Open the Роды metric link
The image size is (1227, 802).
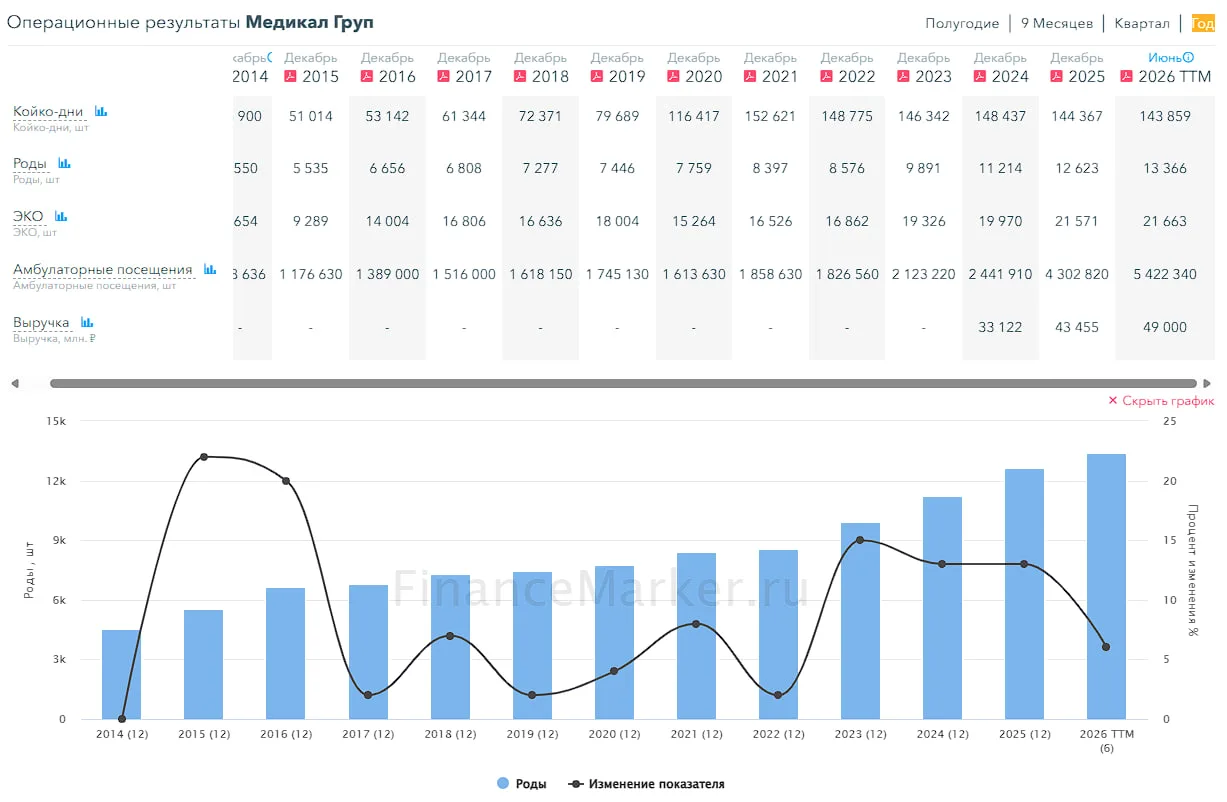pyautogui.click(x=30, y=163)
